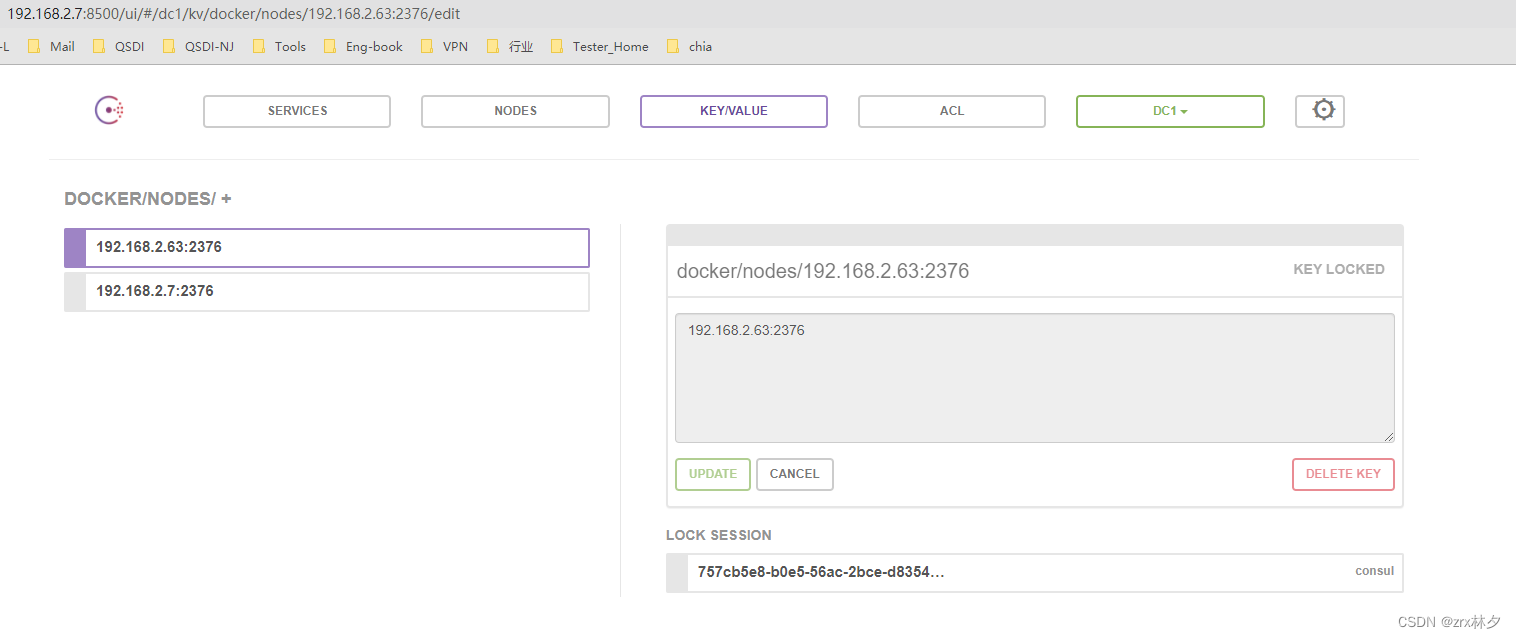This screenshot has width=1516, height=638.
Task: Open the QSDI bookmark folder
Action: (x=119, y=46)
